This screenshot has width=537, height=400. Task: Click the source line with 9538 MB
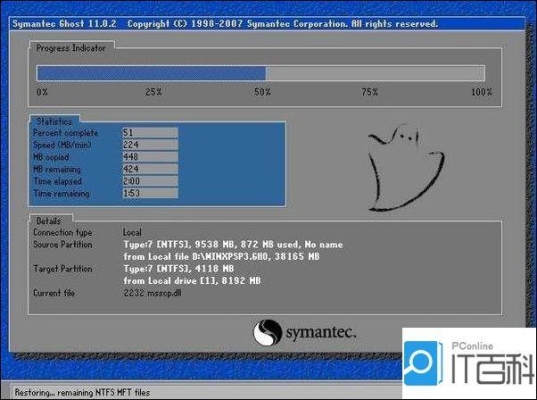pos(233,245)
